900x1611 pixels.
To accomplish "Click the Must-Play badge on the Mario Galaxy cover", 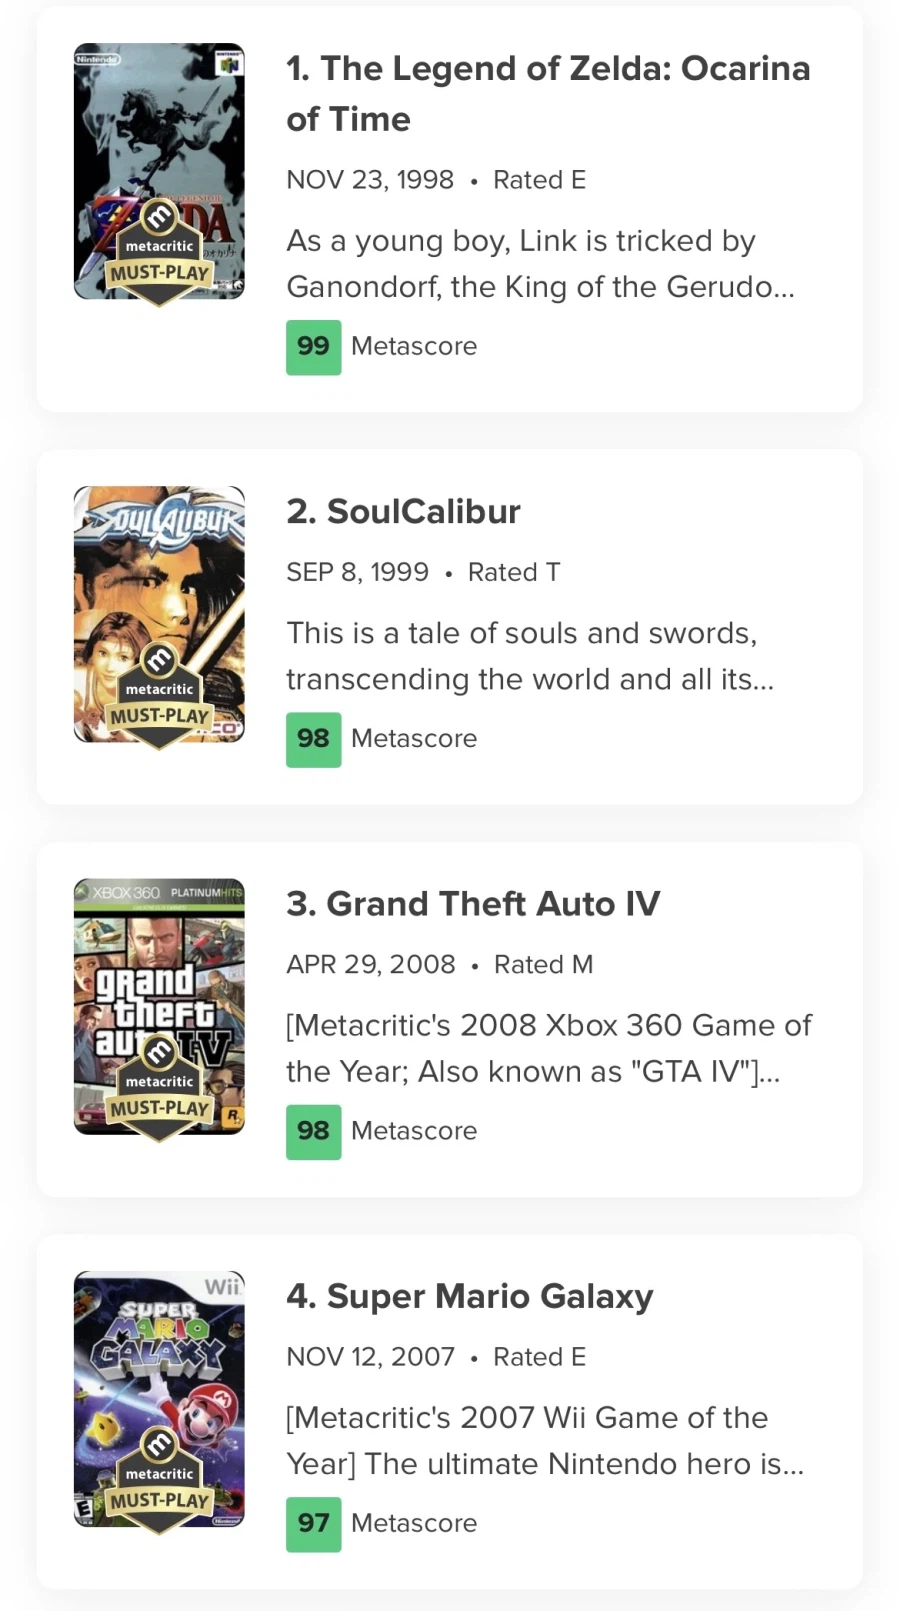I will tap(159, 1487).
